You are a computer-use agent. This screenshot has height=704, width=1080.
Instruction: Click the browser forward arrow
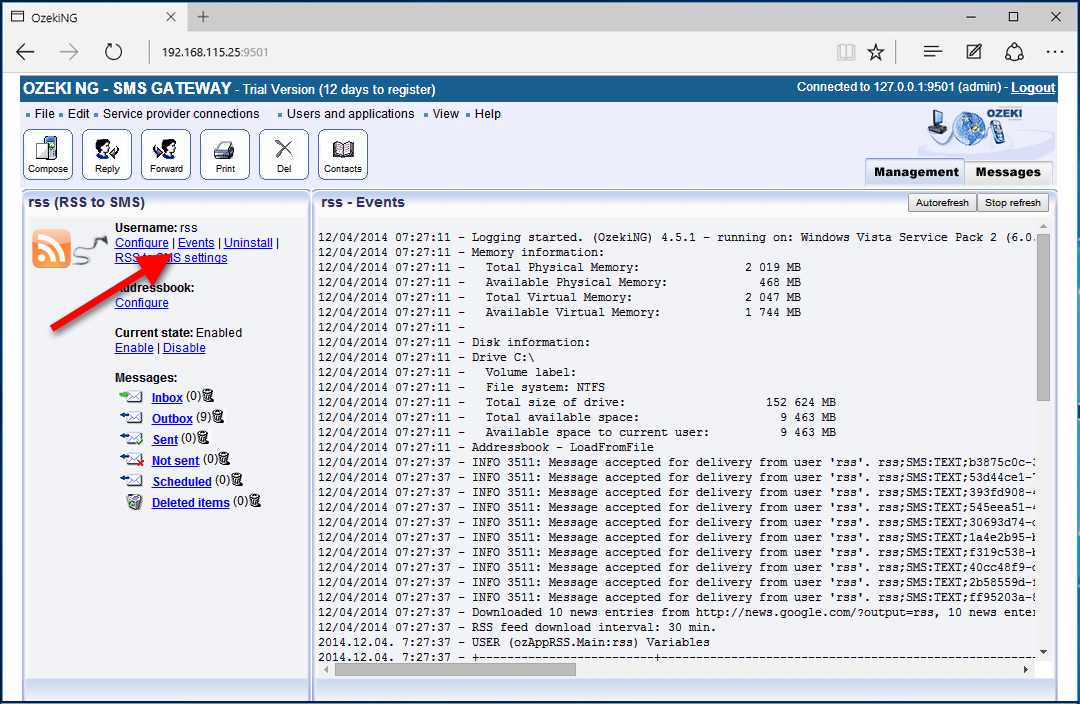tap(69, 52)
